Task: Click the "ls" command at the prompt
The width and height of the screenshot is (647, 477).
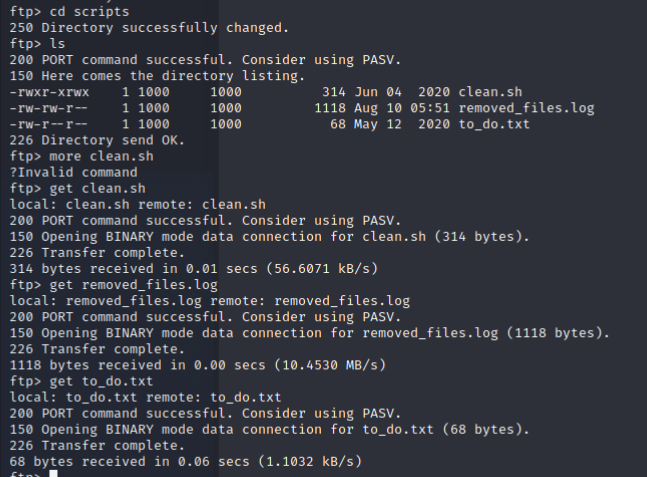Action: 59,44
